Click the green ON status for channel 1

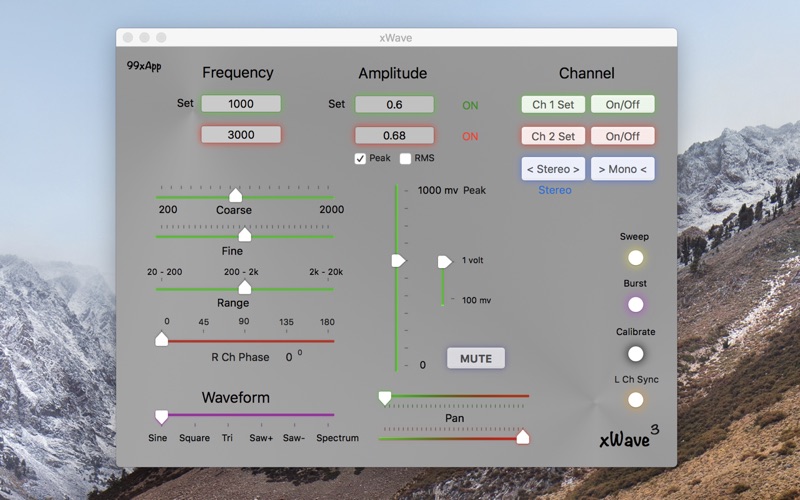[x=470, y=106]
